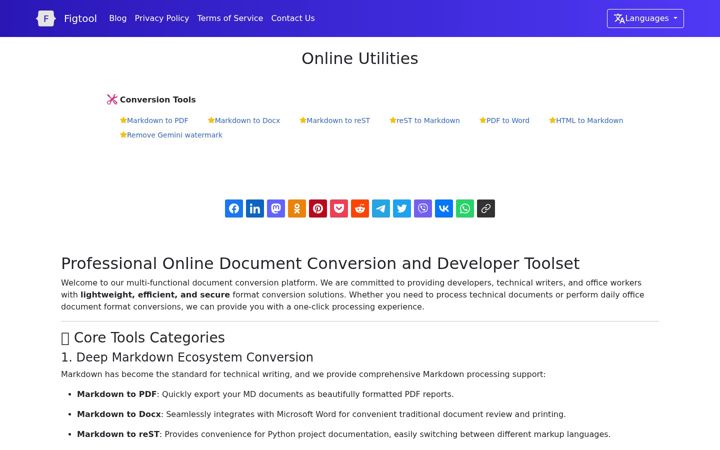Click the Professional Online Document Conversion heading
The height and width of the screenshot is (450, 720).
320,264
